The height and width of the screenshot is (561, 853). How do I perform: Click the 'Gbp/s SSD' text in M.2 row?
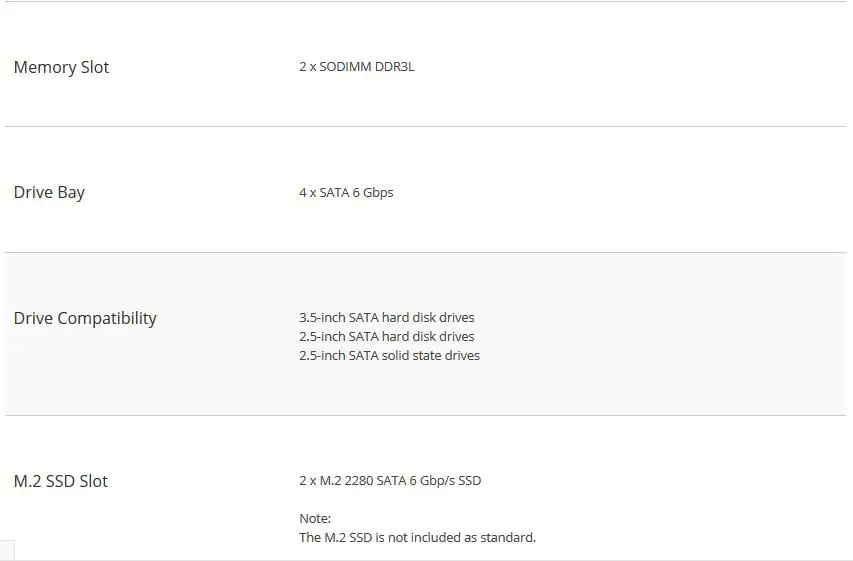pos(450,480)
